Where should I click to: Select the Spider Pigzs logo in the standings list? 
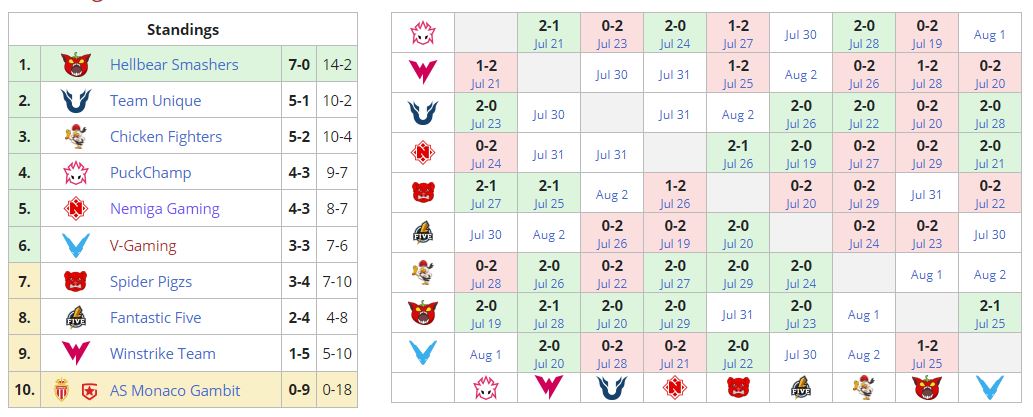coord(75,281)
